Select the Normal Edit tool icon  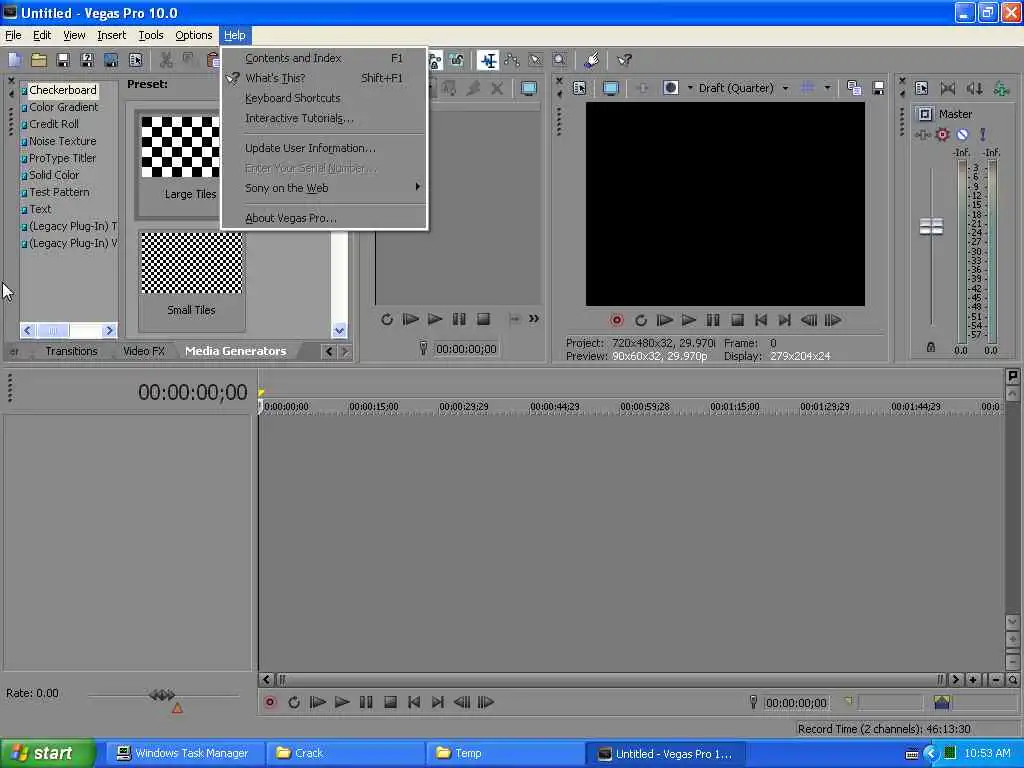click(488, 60)
